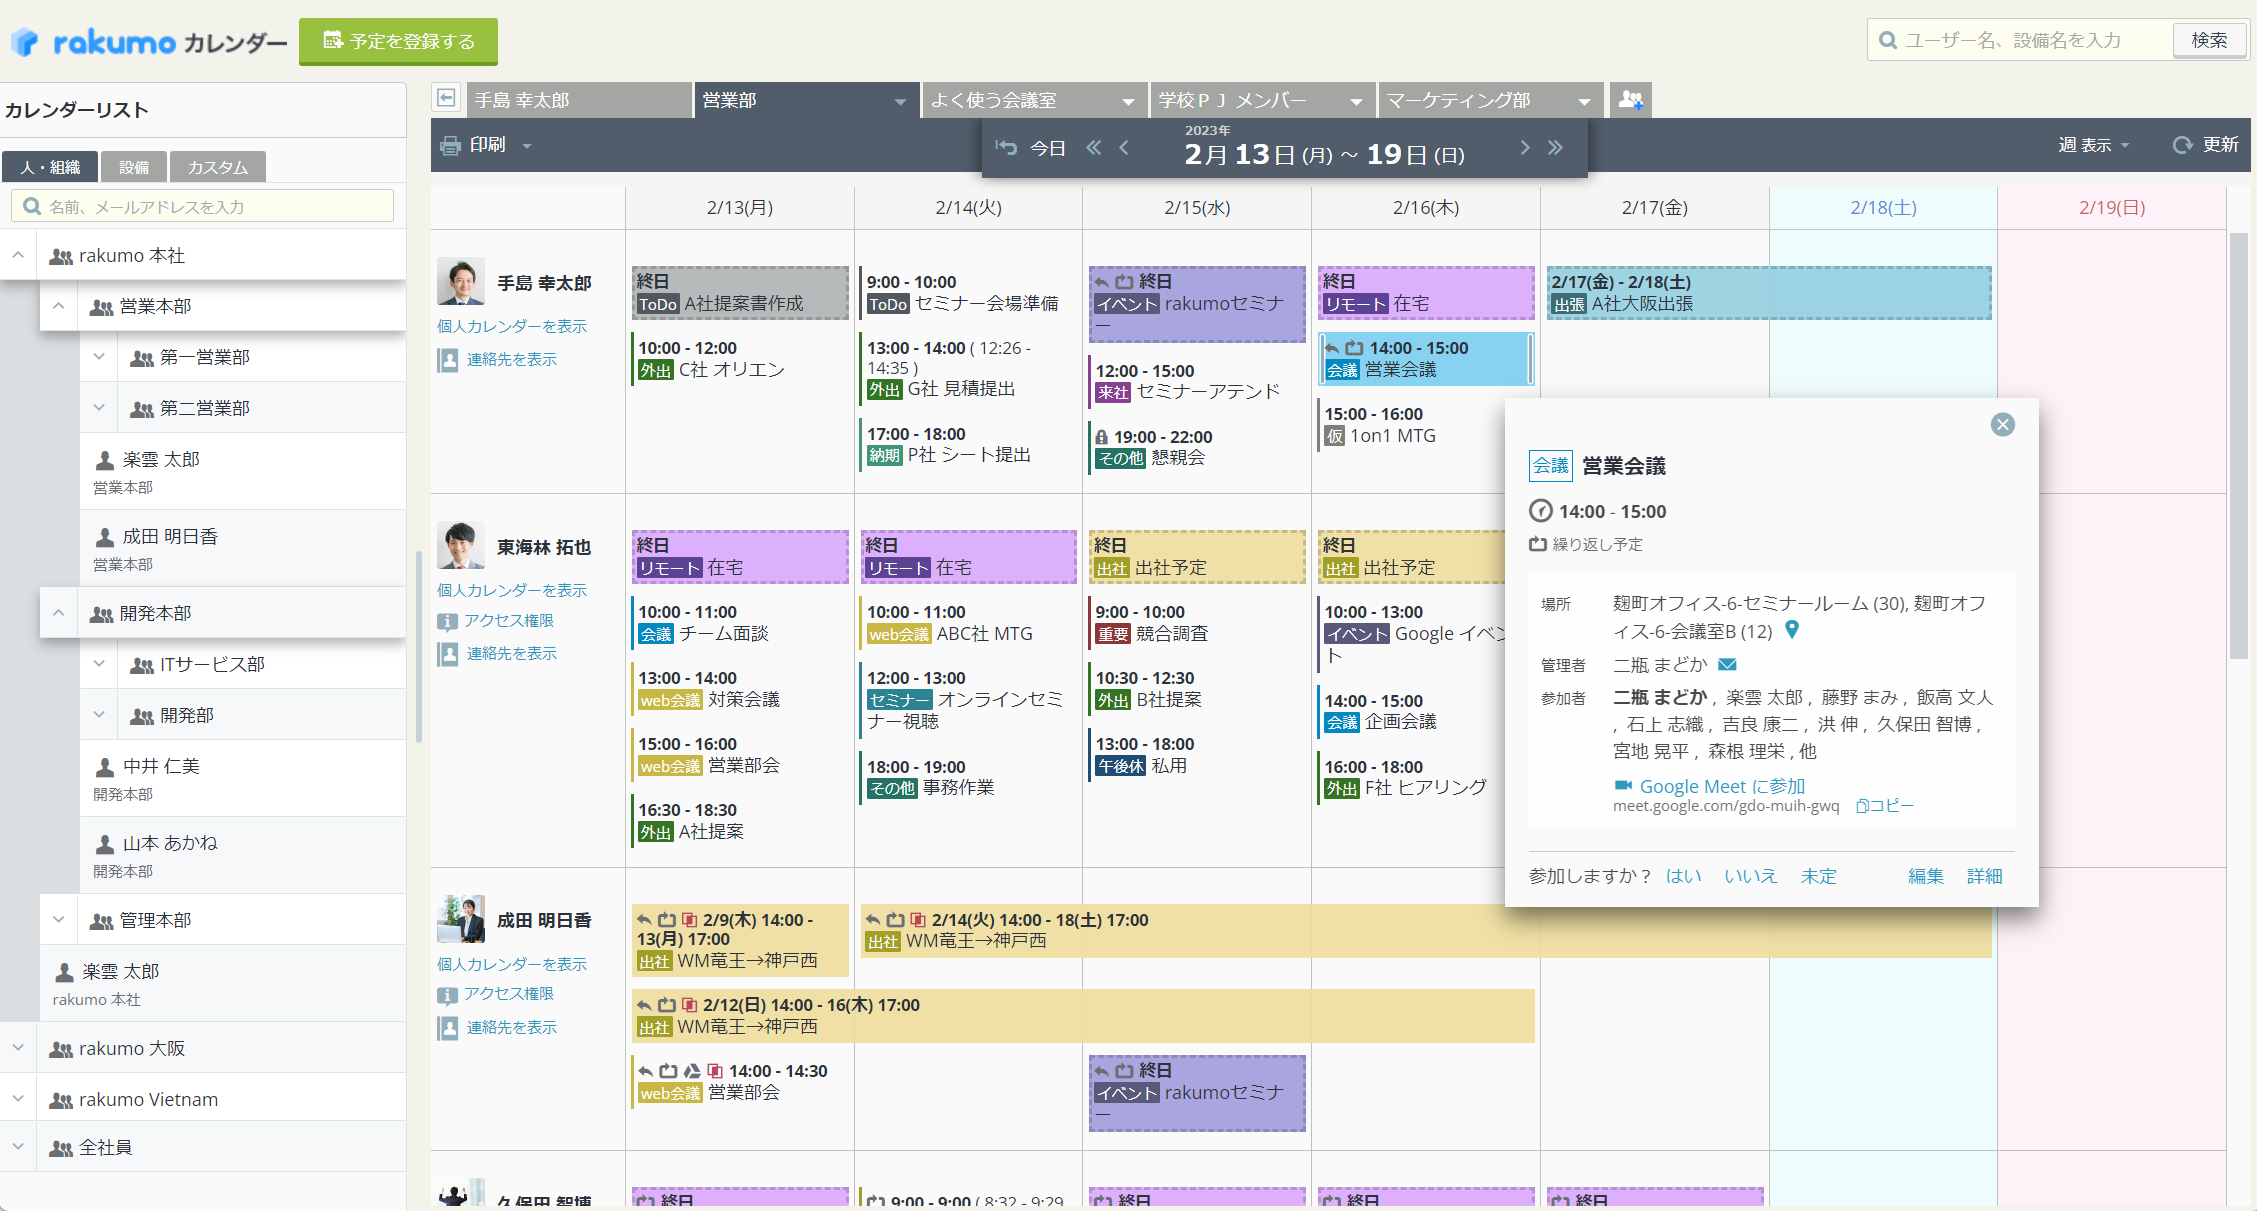Click the clock icon in event popup
2257x1211 pixels.
tap(1540, 512)
